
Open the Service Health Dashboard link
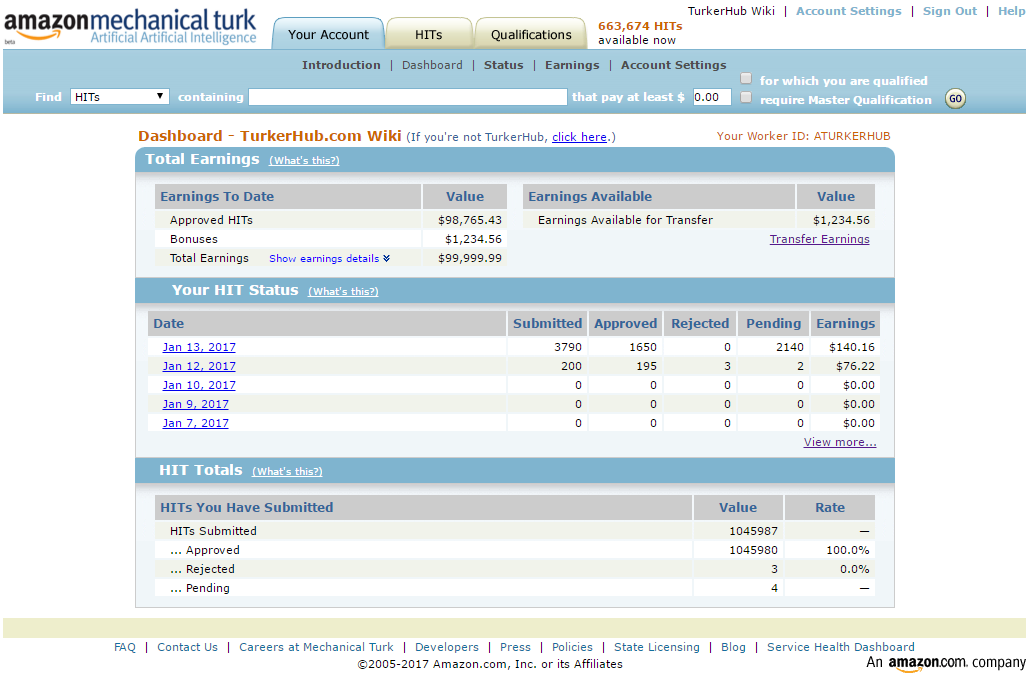pos(841,647)
